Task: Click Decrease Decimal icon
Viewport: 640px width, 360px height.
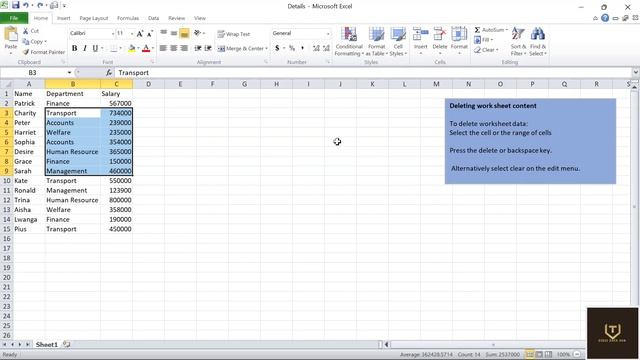Action: click(x=327, y=49)
